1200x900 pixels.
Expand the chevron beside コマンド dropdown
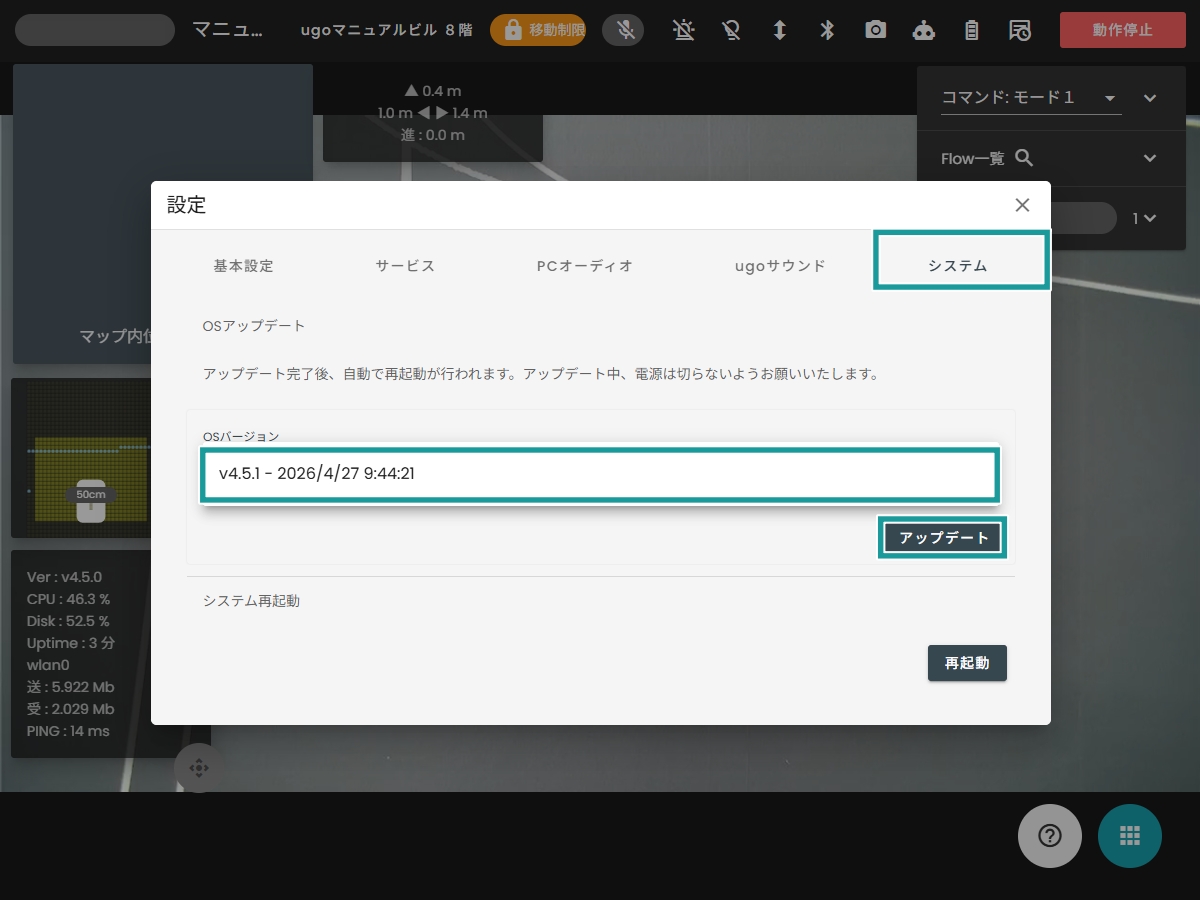[x=1150, y=98]
